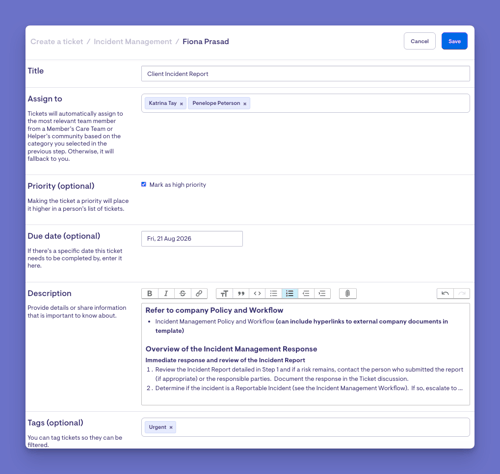Toggle the numbered list button
Viewport: 500px width, 474px height.
pos(290,293)
